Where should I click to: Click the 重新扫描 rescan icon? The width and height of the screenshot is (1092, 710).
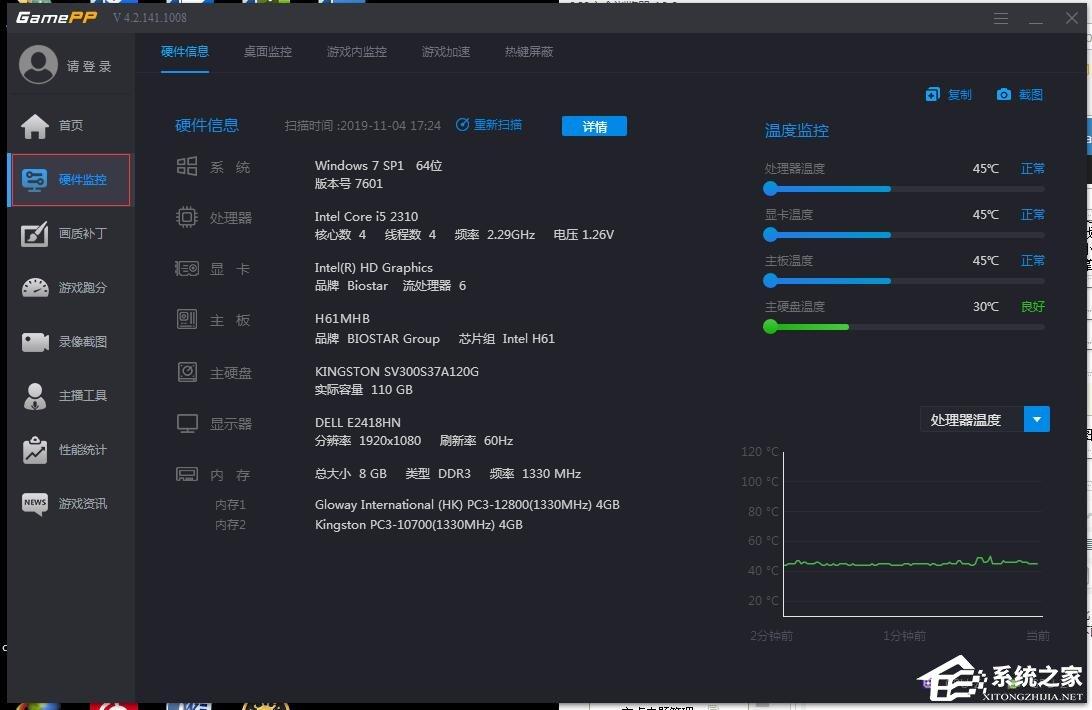(462, 125)
